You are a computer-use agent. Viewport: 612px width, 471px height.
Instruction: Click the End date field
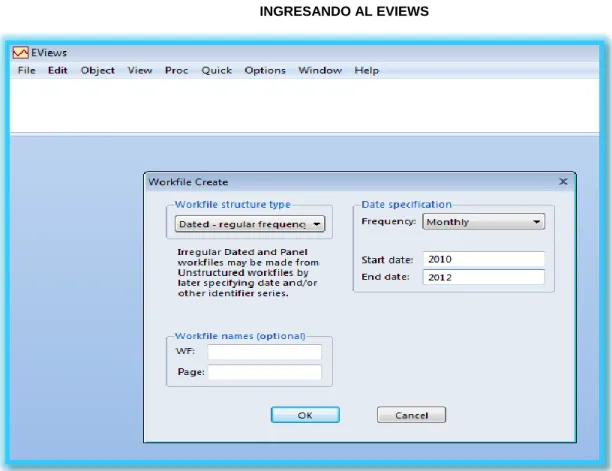coord(484,277)
